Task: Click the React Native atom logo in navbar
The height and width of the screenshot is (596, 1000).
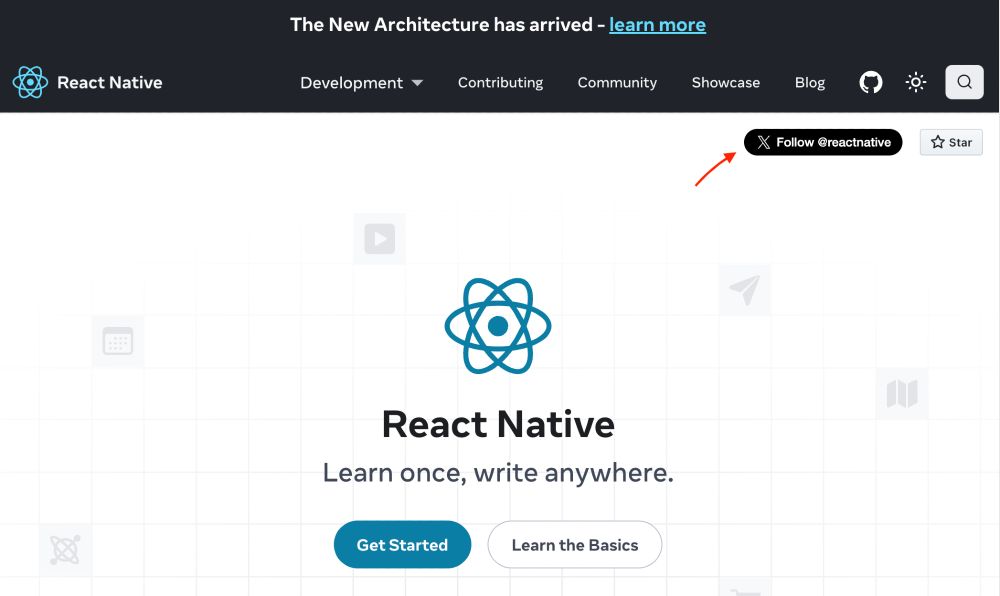Action: 30,82
